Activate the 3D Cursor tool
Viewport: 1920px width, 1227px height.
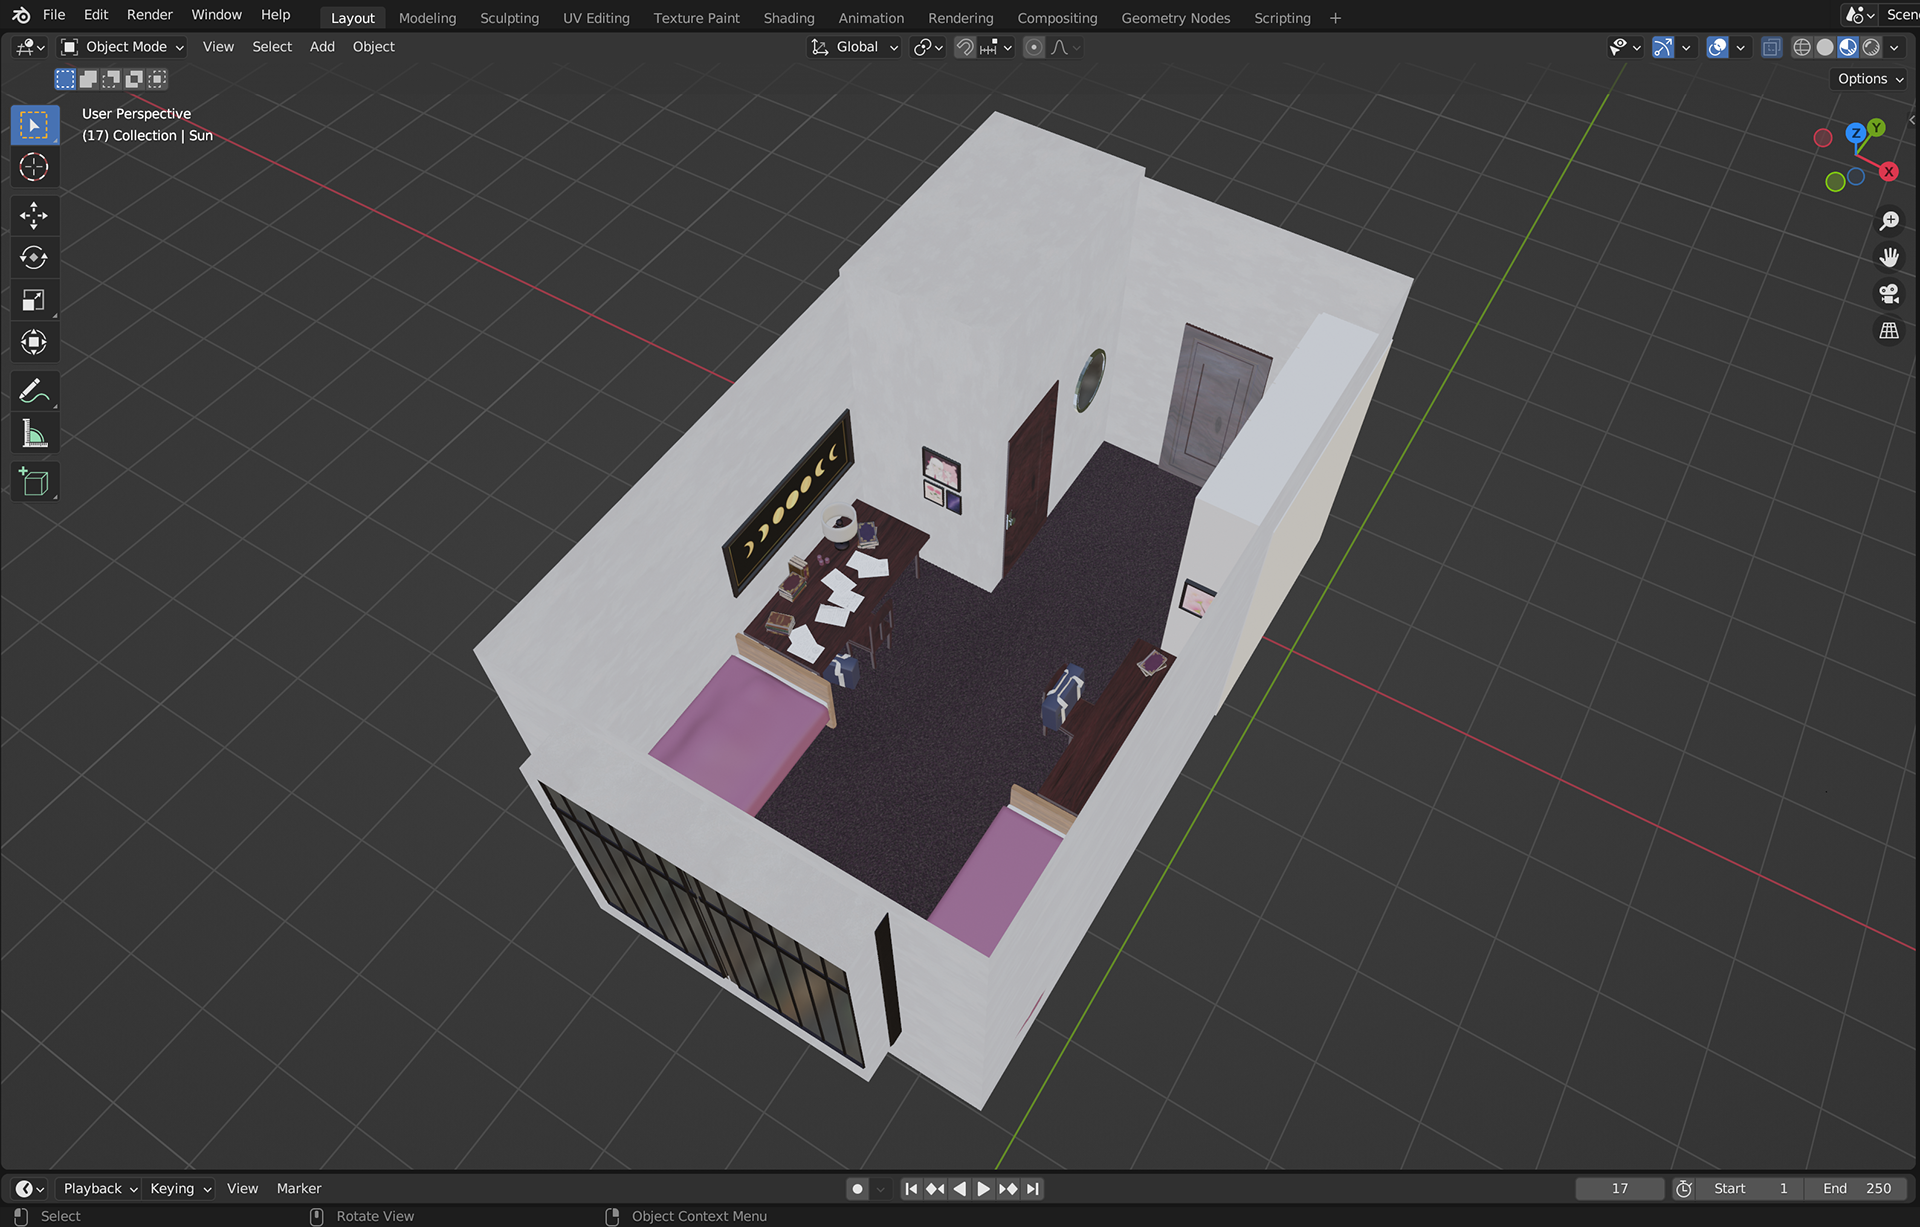click(34, 167)
